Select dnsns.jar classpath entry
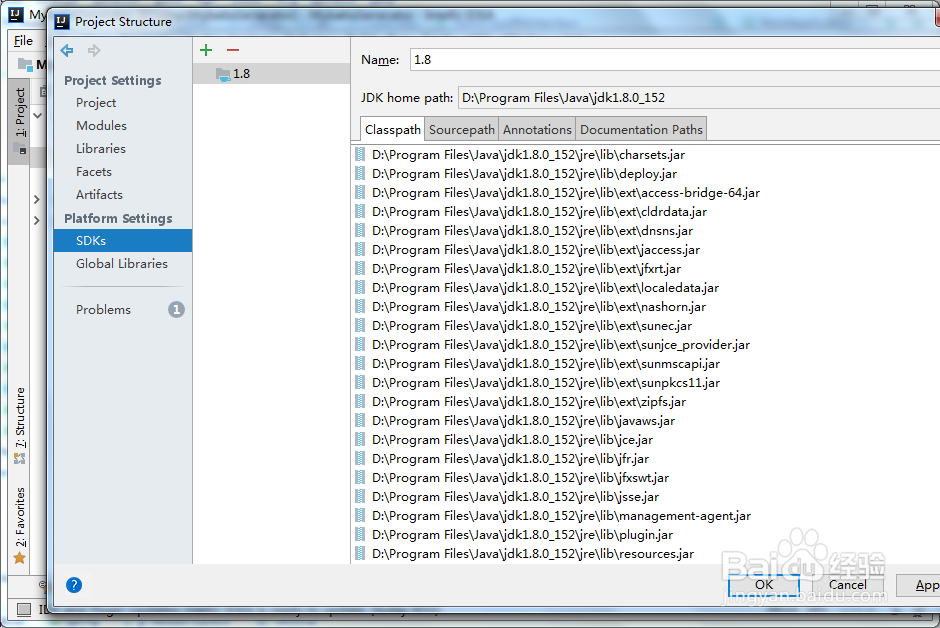Viewport: 940px width, 628px height. pyautogui.click(x=532, y=231)
